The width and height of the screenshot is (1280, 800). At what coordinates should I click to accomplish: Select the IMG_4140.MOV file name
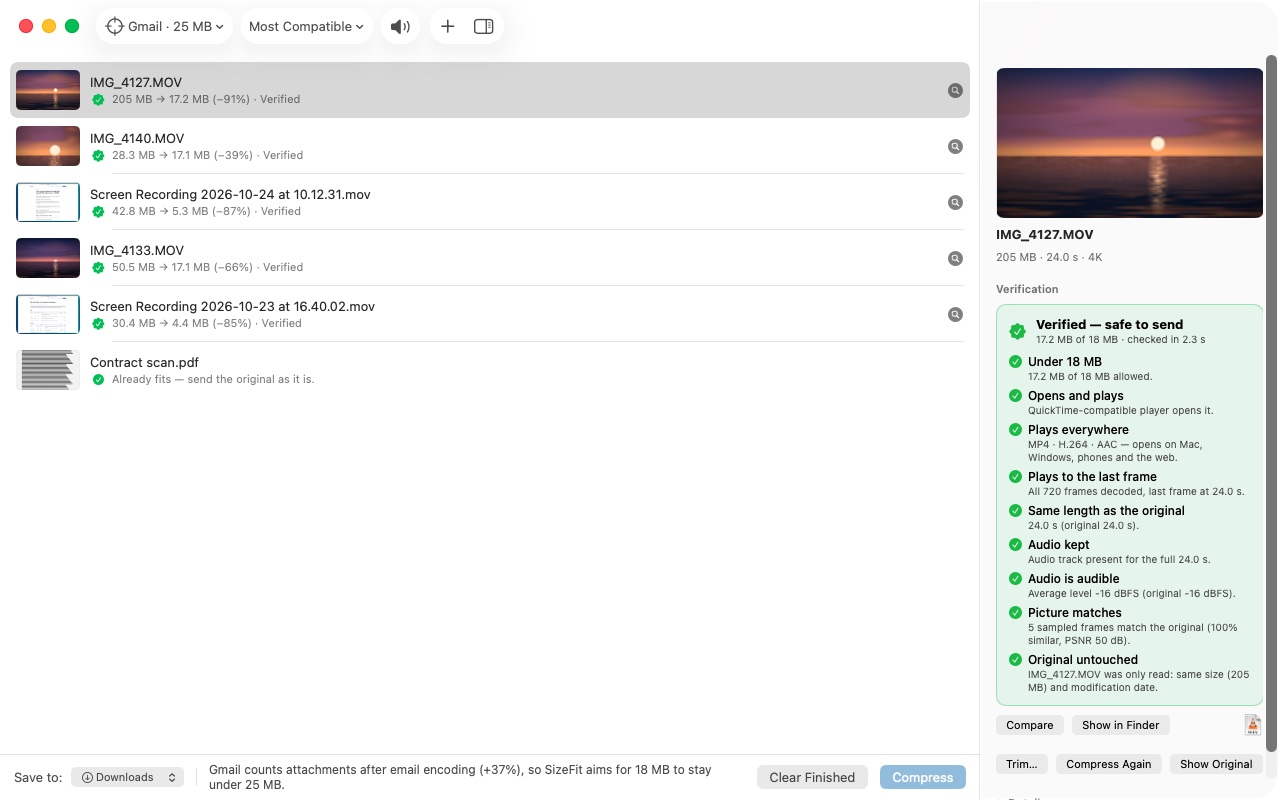(137, 138)
